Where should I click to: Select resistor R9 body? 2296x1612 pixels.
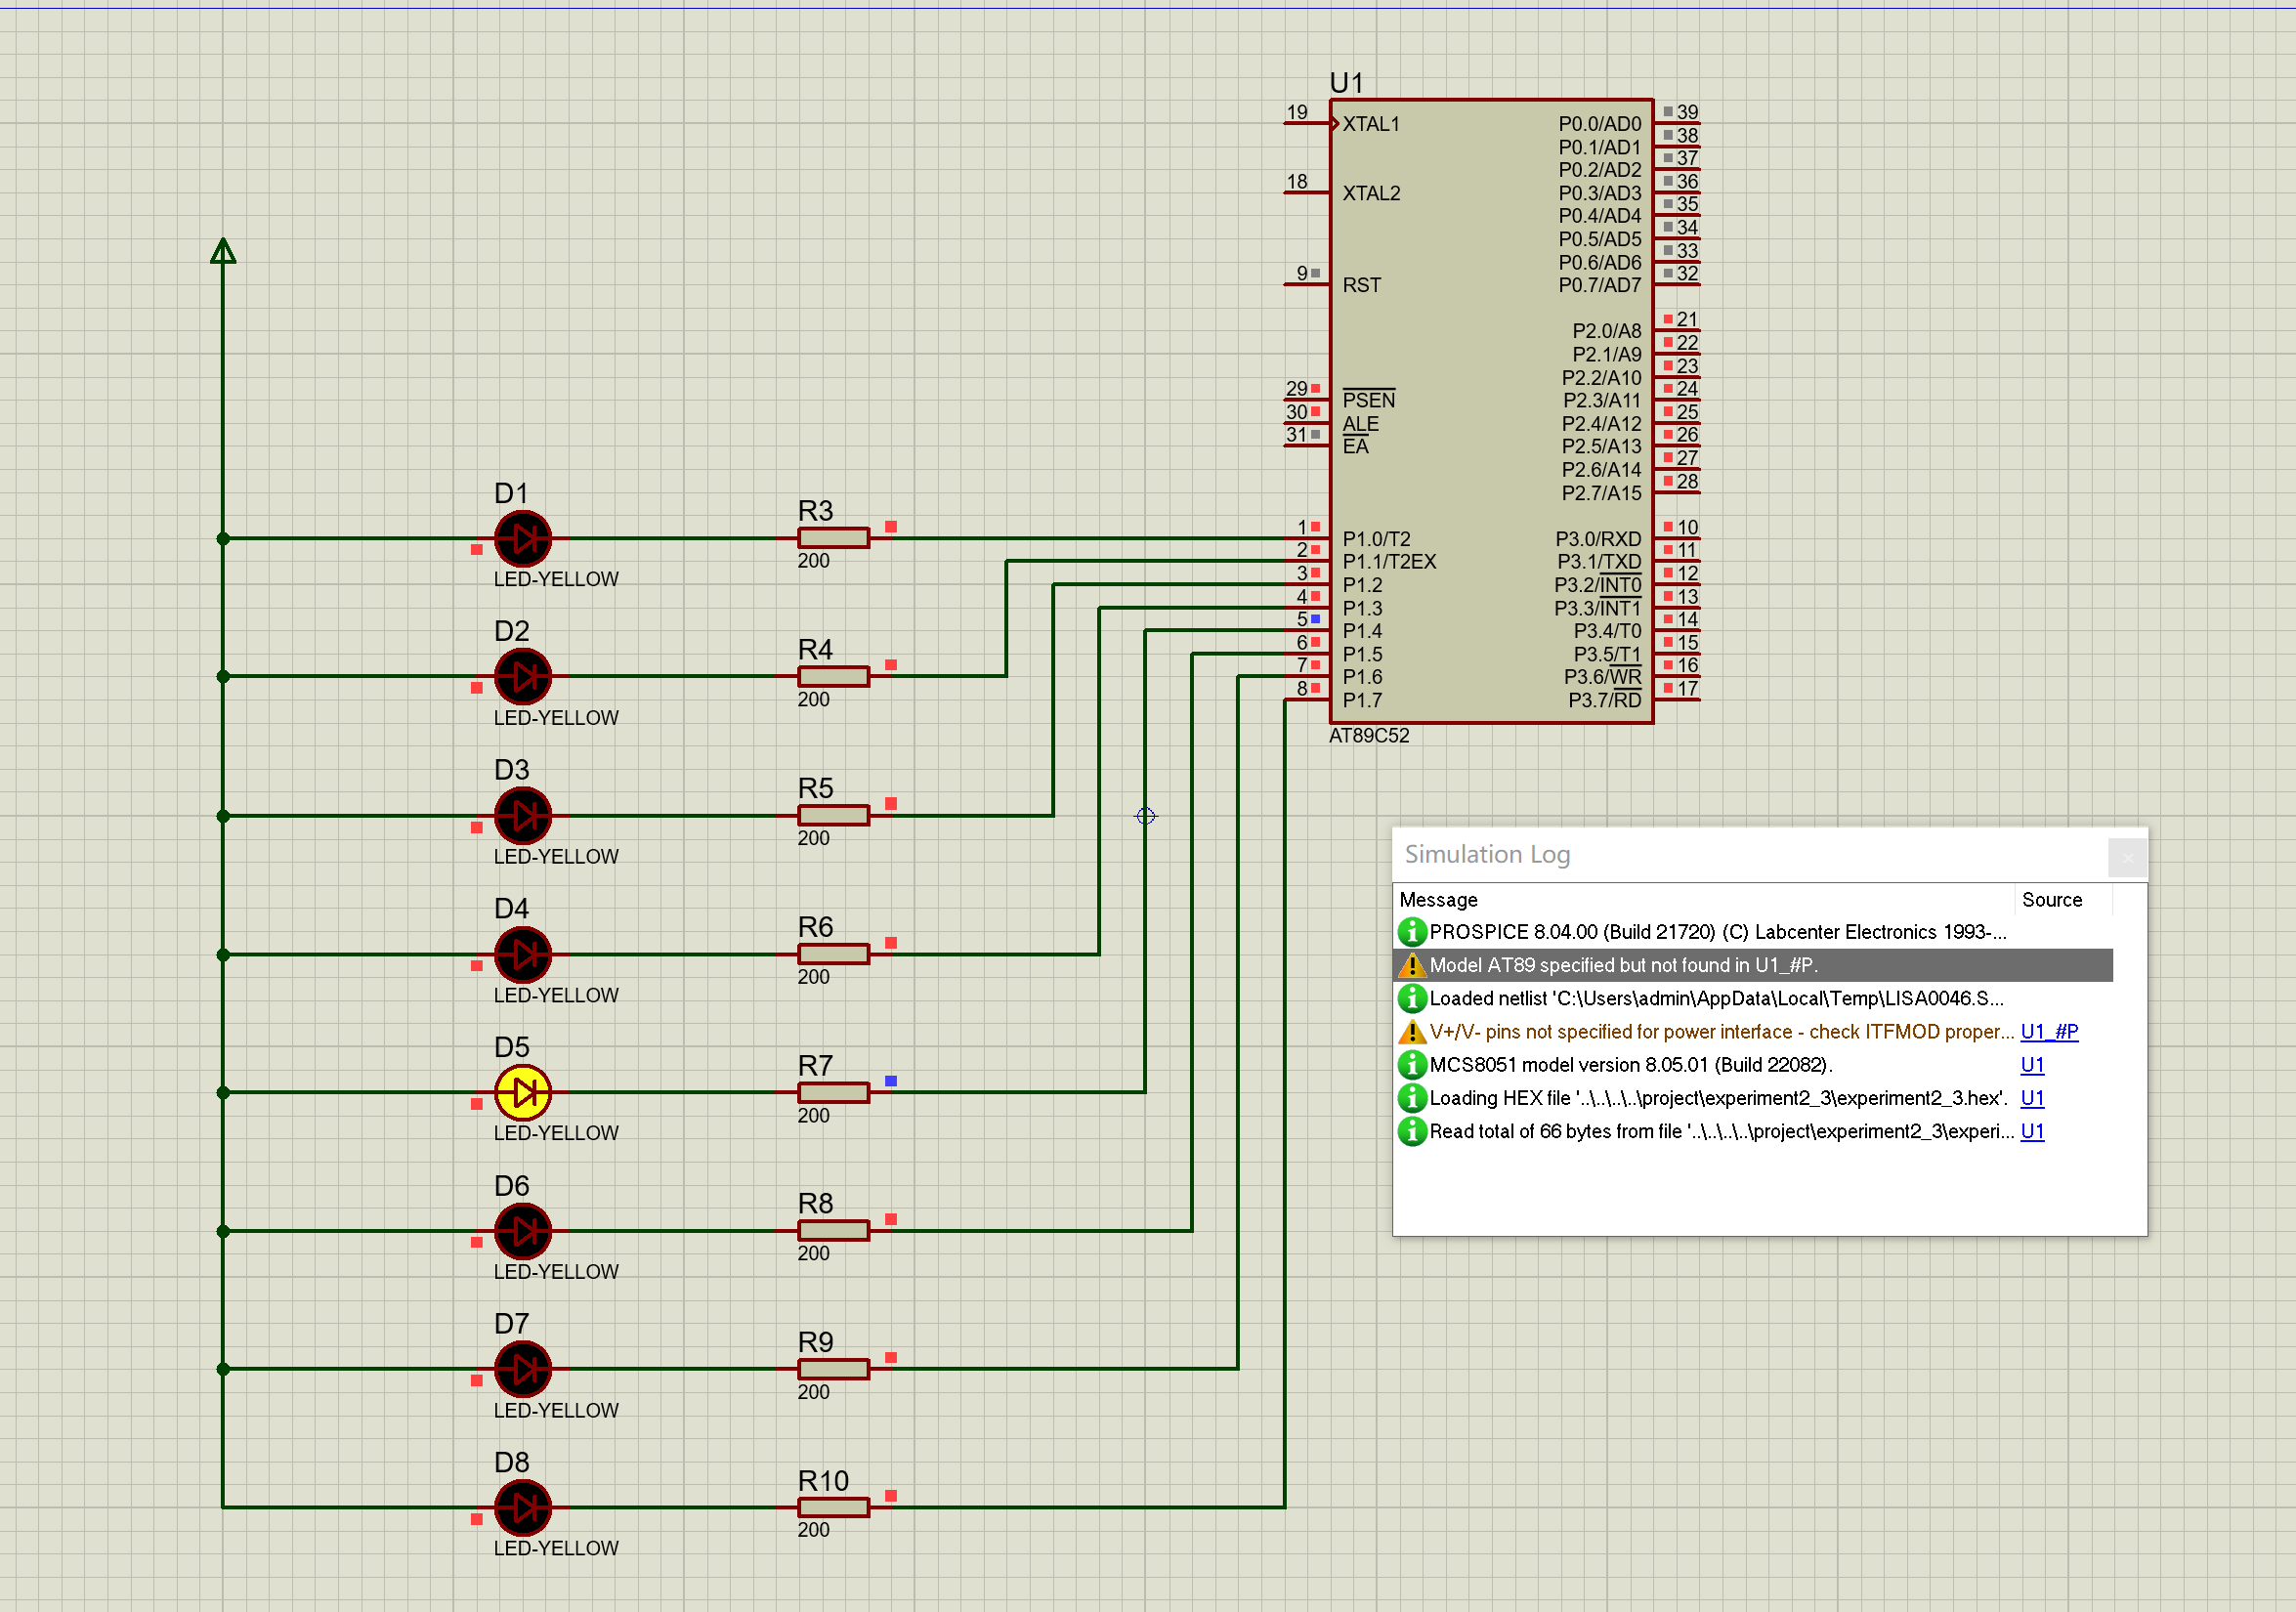[834, 1369]
